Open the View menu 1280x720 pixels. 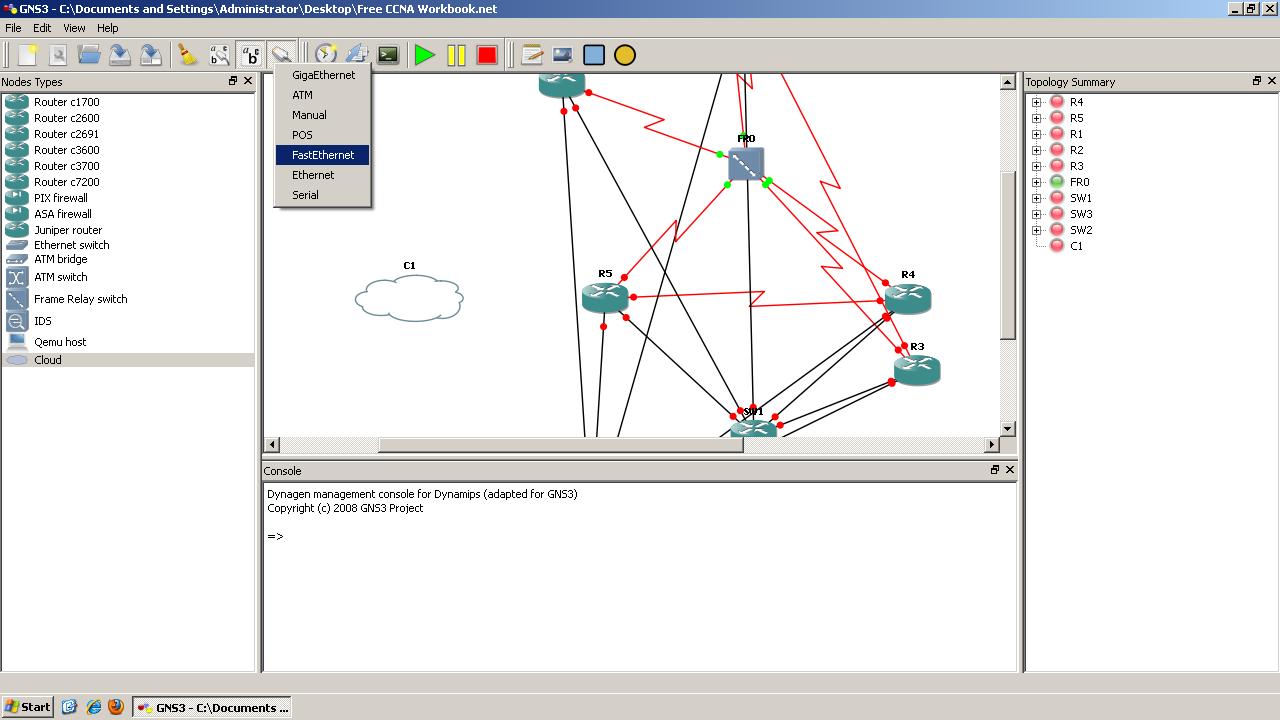tap(74, 28)
